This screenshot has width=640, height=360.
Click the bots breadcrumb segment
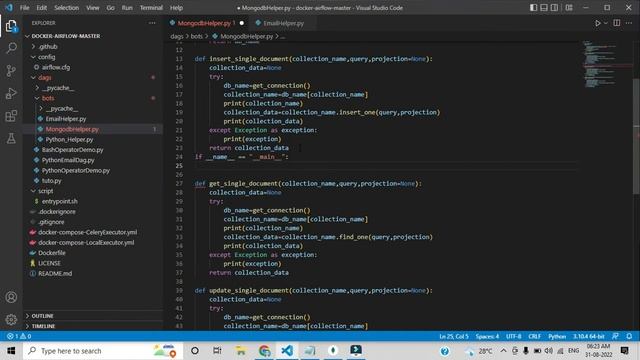click(x=196, y=36)
